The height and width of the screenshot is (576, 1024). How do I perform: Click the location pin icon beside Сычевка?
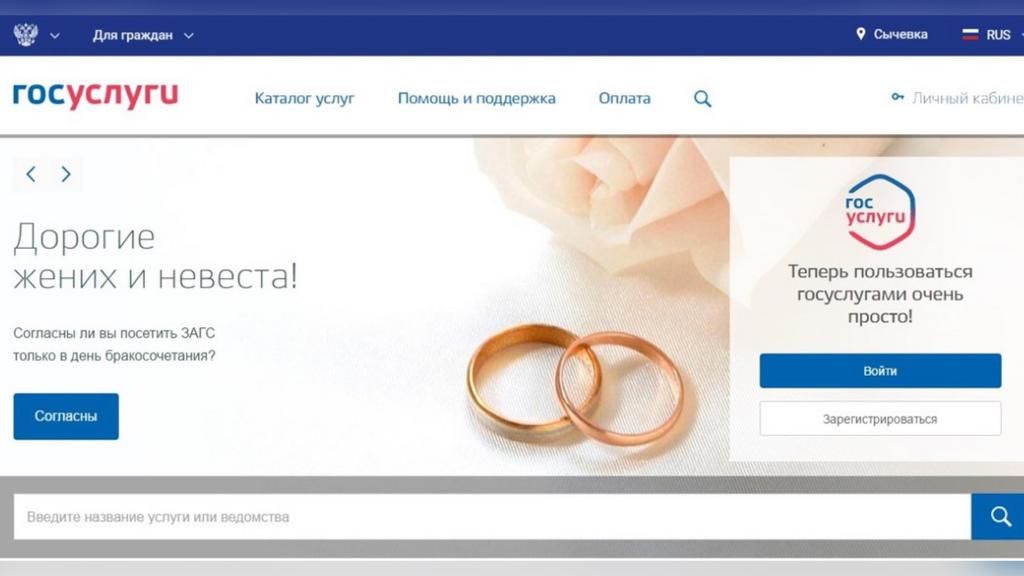pyautogui.click(x=861, y=34)
